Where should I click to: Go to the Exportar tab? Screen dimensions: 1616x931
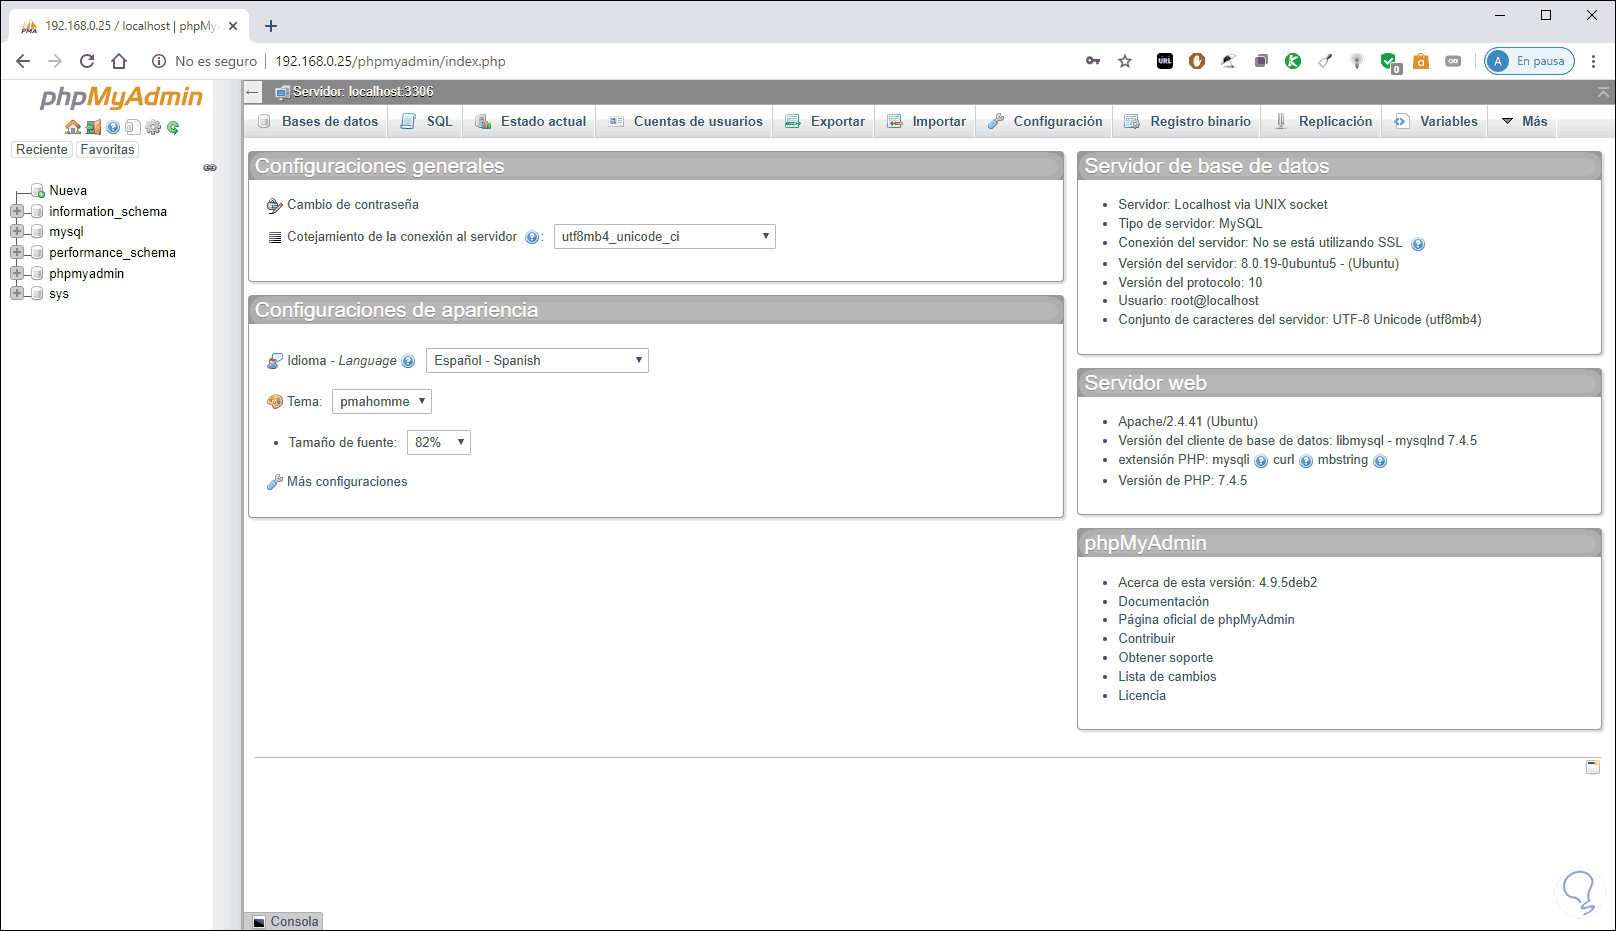point(825,121)
